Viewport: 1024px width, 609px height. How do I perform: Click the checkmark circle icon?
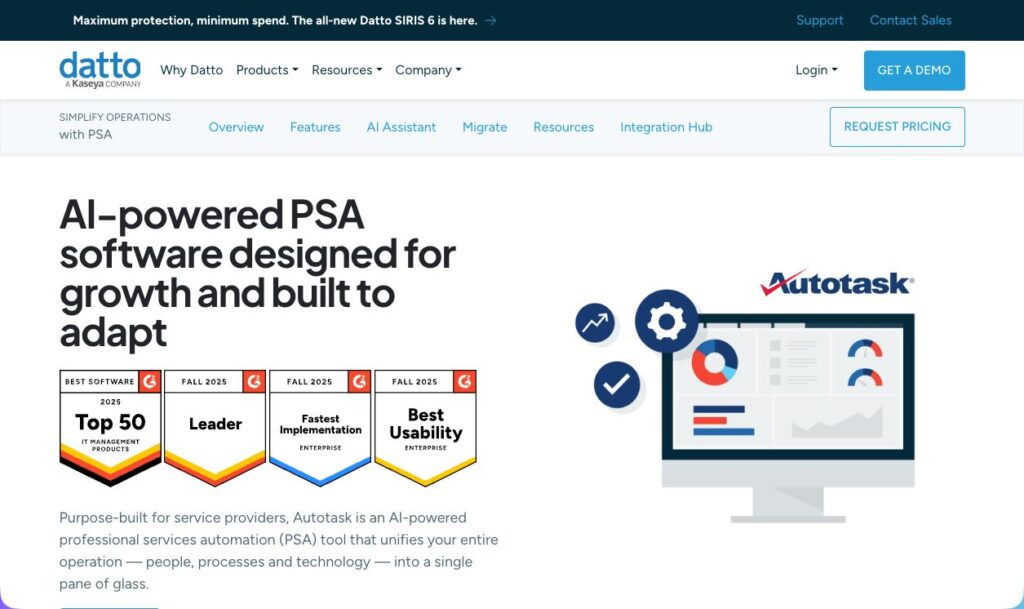616,384
